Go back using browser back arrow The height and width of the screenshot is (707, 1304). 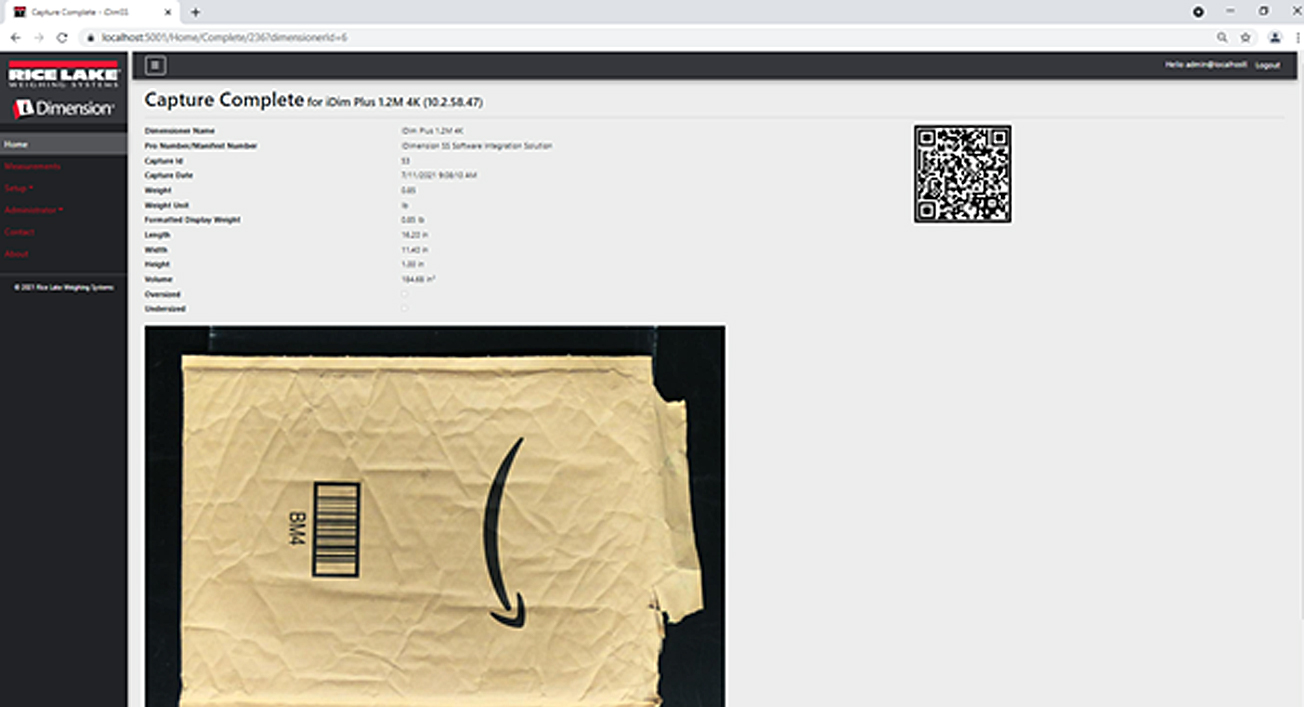pos(15,37)
